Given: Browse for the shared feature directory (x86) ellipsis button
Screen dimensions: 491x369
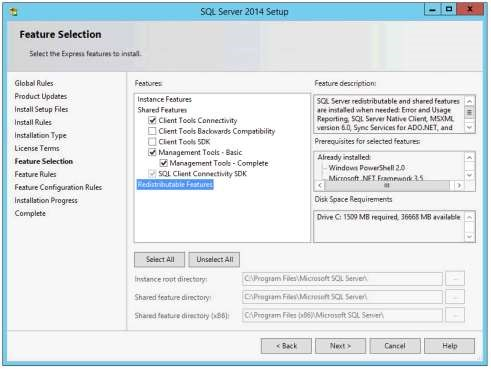Looking at the screenshot, I should pos(455,315).
